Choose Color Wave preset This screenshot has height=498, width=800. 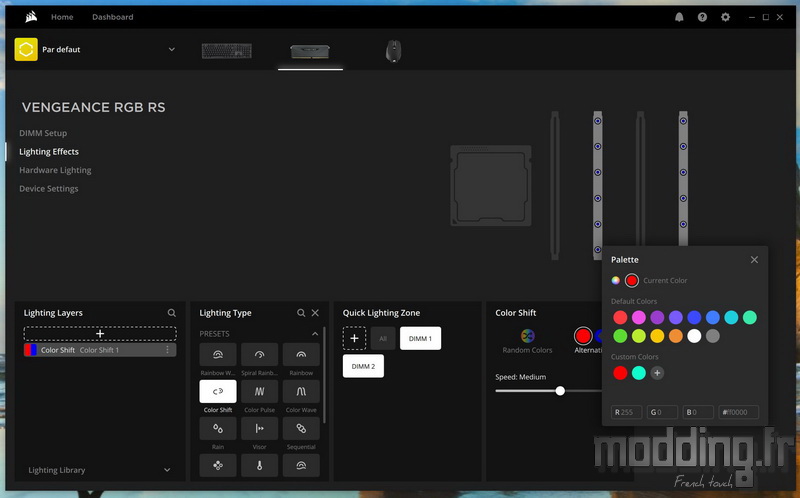click(301, 391)
